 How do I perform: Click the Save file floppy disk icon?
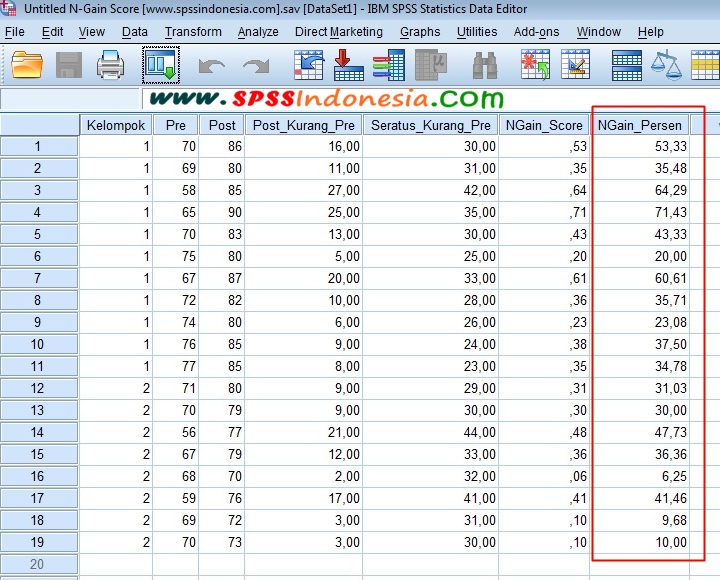(69, 65)
